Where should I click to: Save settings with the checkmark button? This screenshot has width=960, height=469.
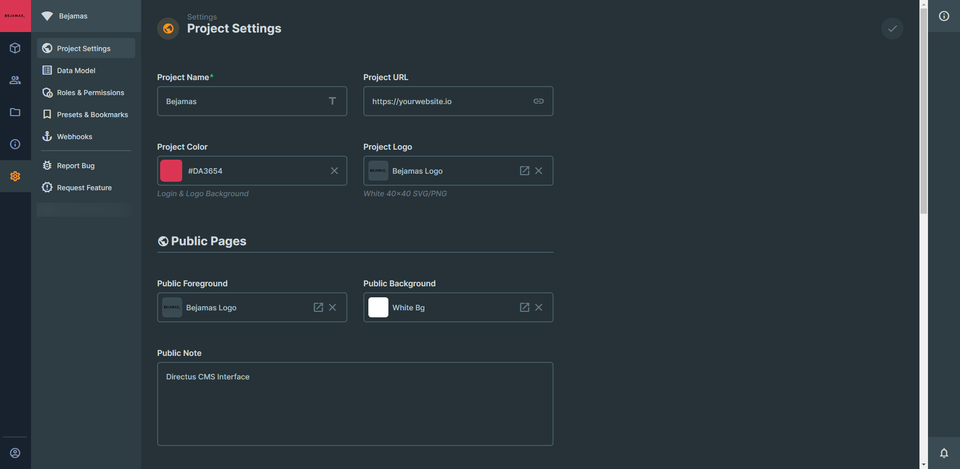tap(892, 29)
